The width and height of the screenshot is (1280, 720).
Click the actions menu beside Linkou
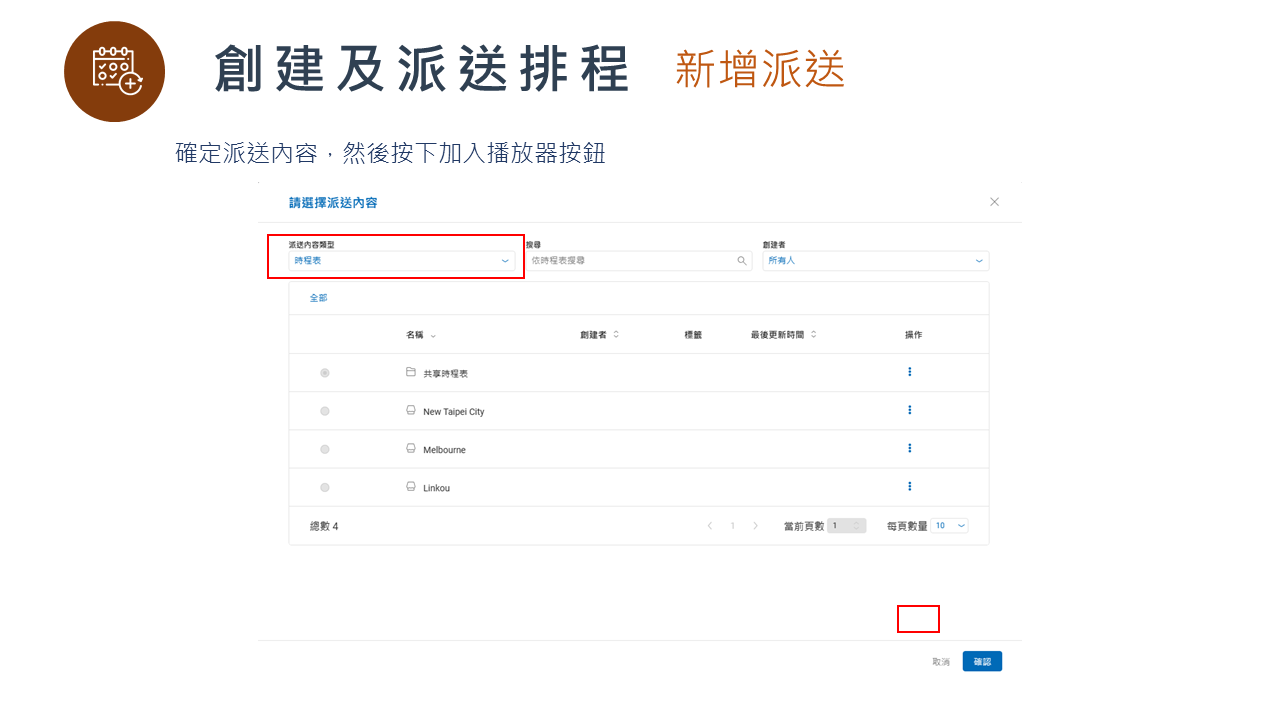click(909, 486)
